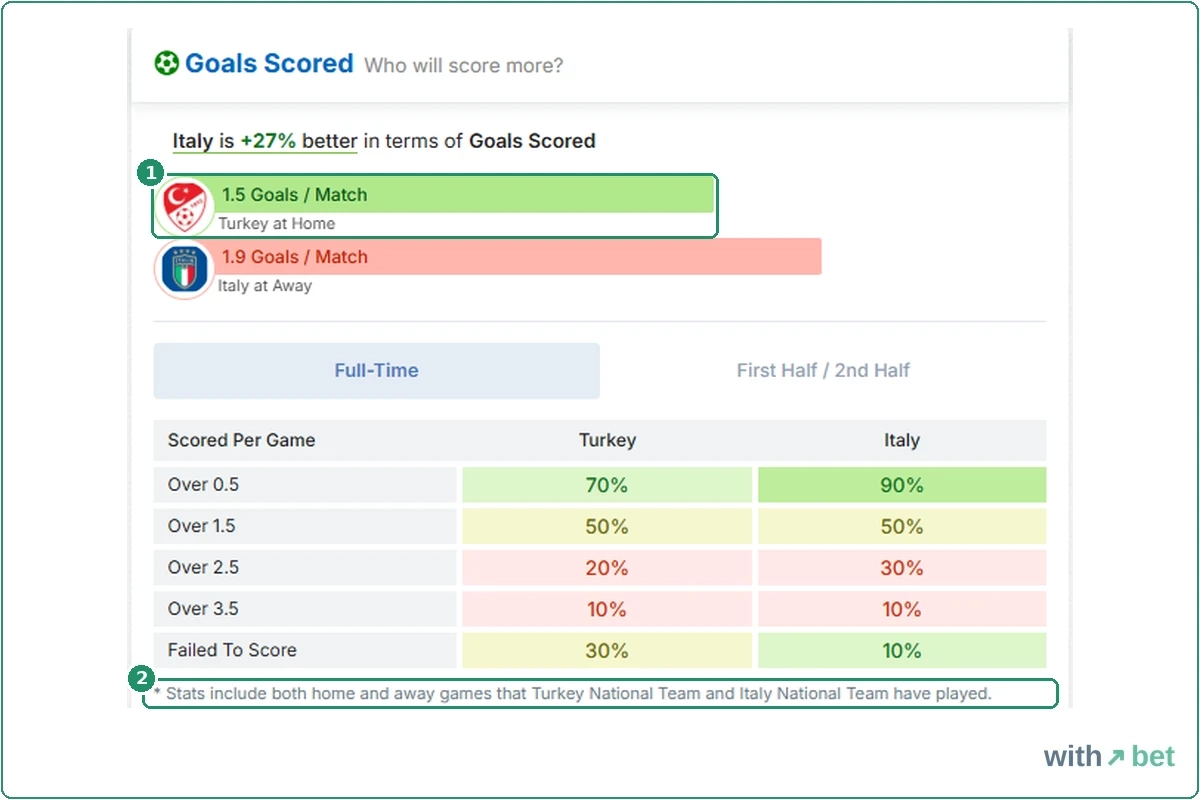Click Turkey's 30% Failed To Score cell
This screenshot has height=800, width=1200.
click(x=607, y=650)
